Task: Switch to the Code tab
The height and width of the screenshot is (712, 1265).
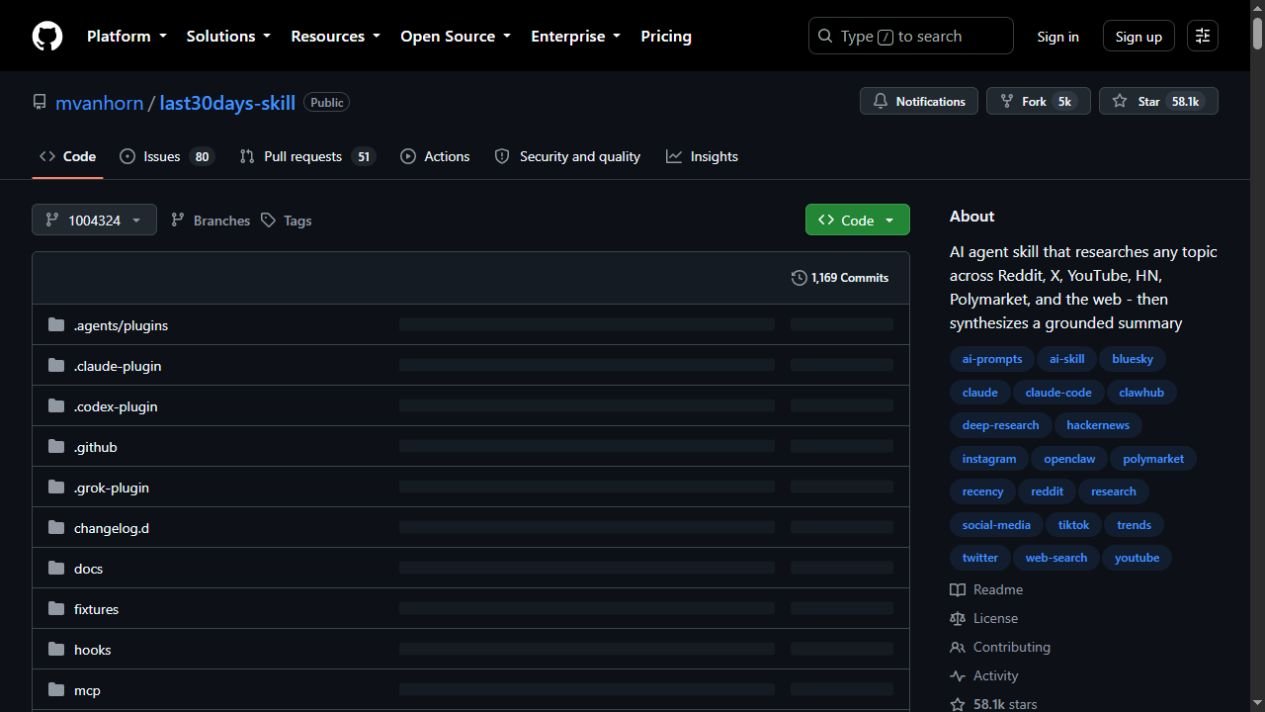Action: click(68, 157)
